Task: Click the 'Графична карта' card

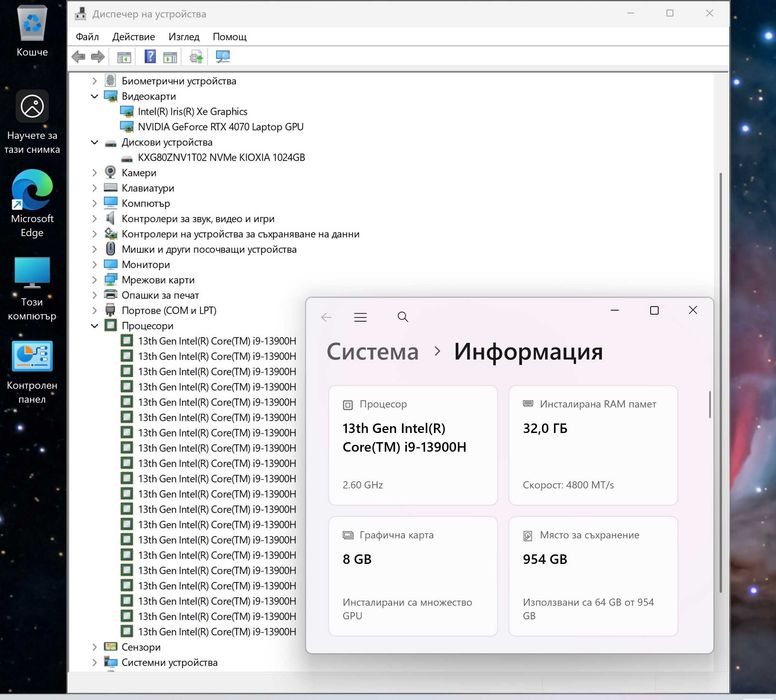Action: (x=413, y=576)
